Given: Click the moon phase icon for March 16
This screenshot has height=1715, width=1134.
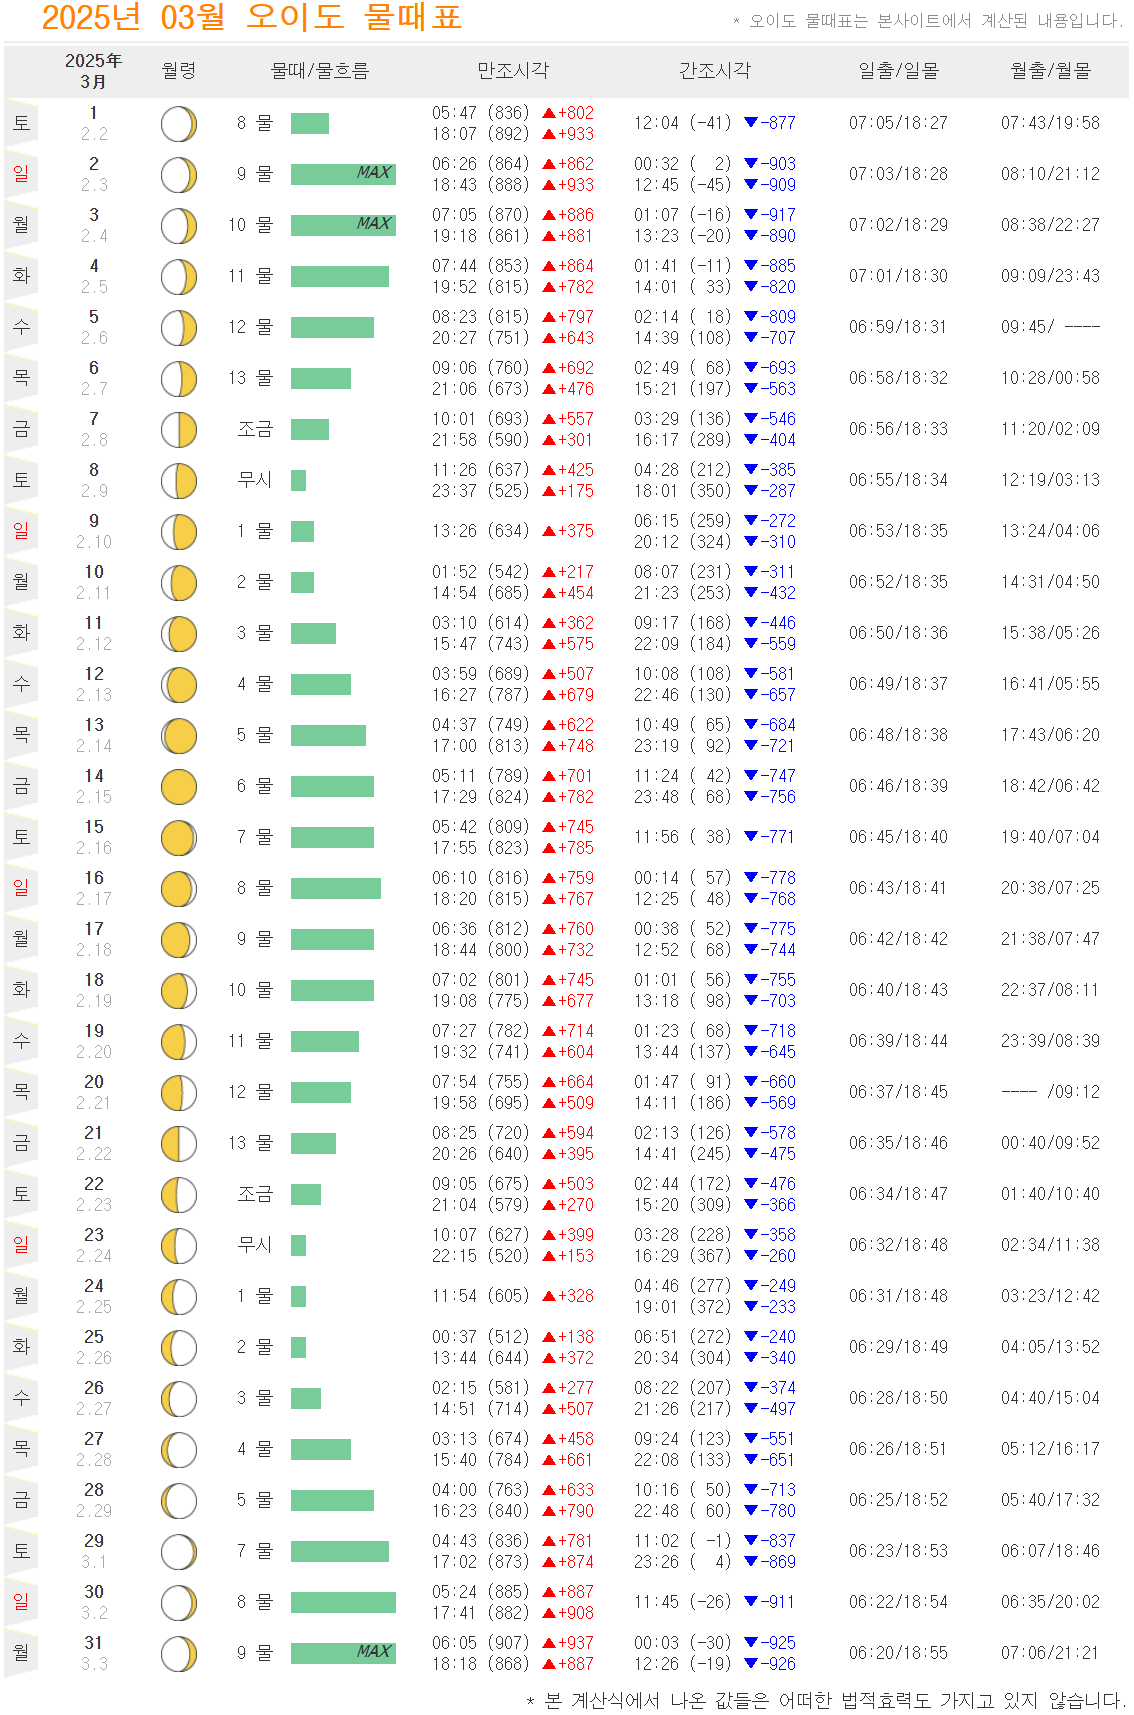Looking at the screenshot, I should pyautogui.click(x=179, y=889).
